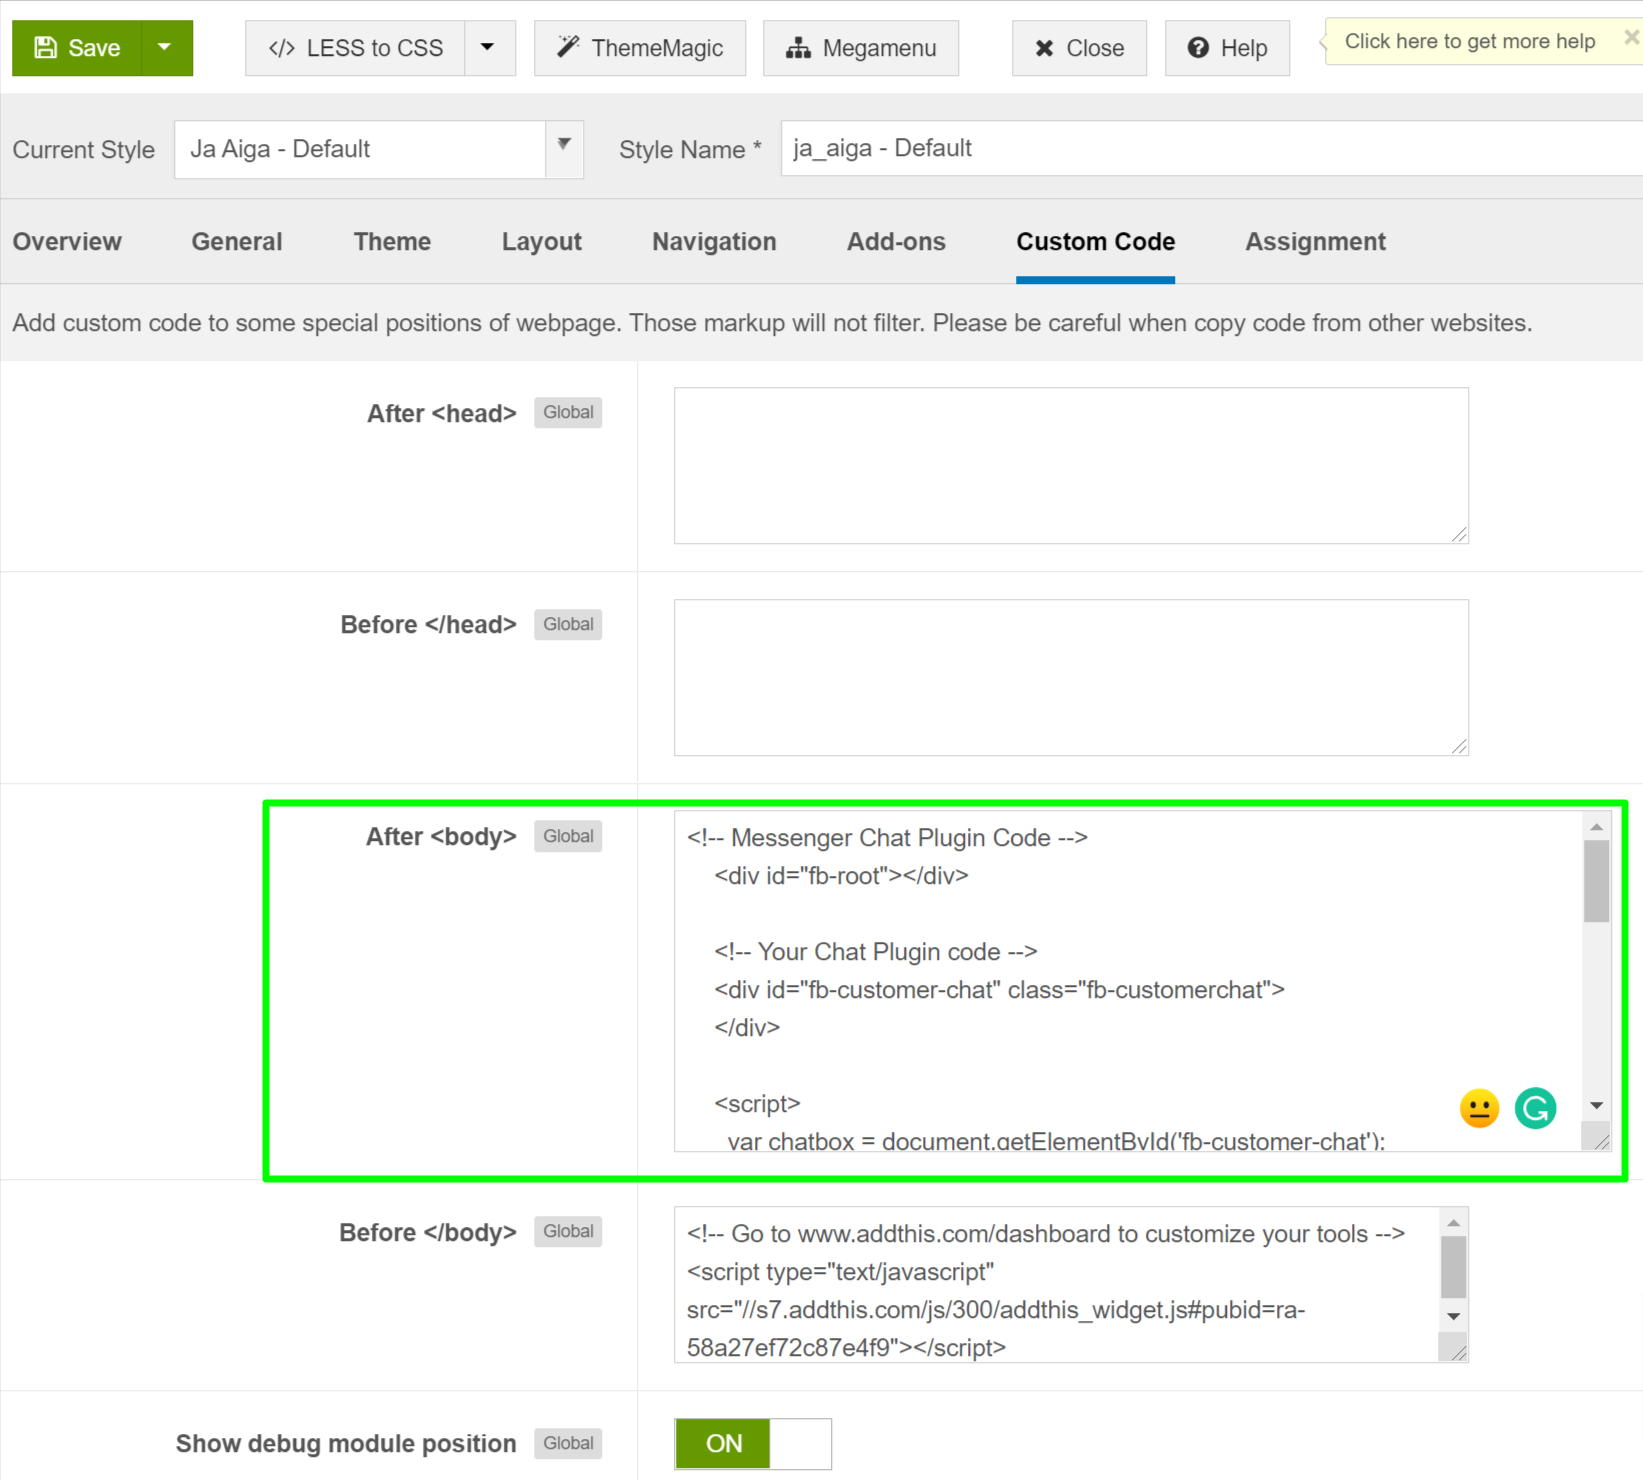Click the '<div id="fb-root"></div>' code line
This screenshot has height=1480, width=1643.
[x=841, y=876]
